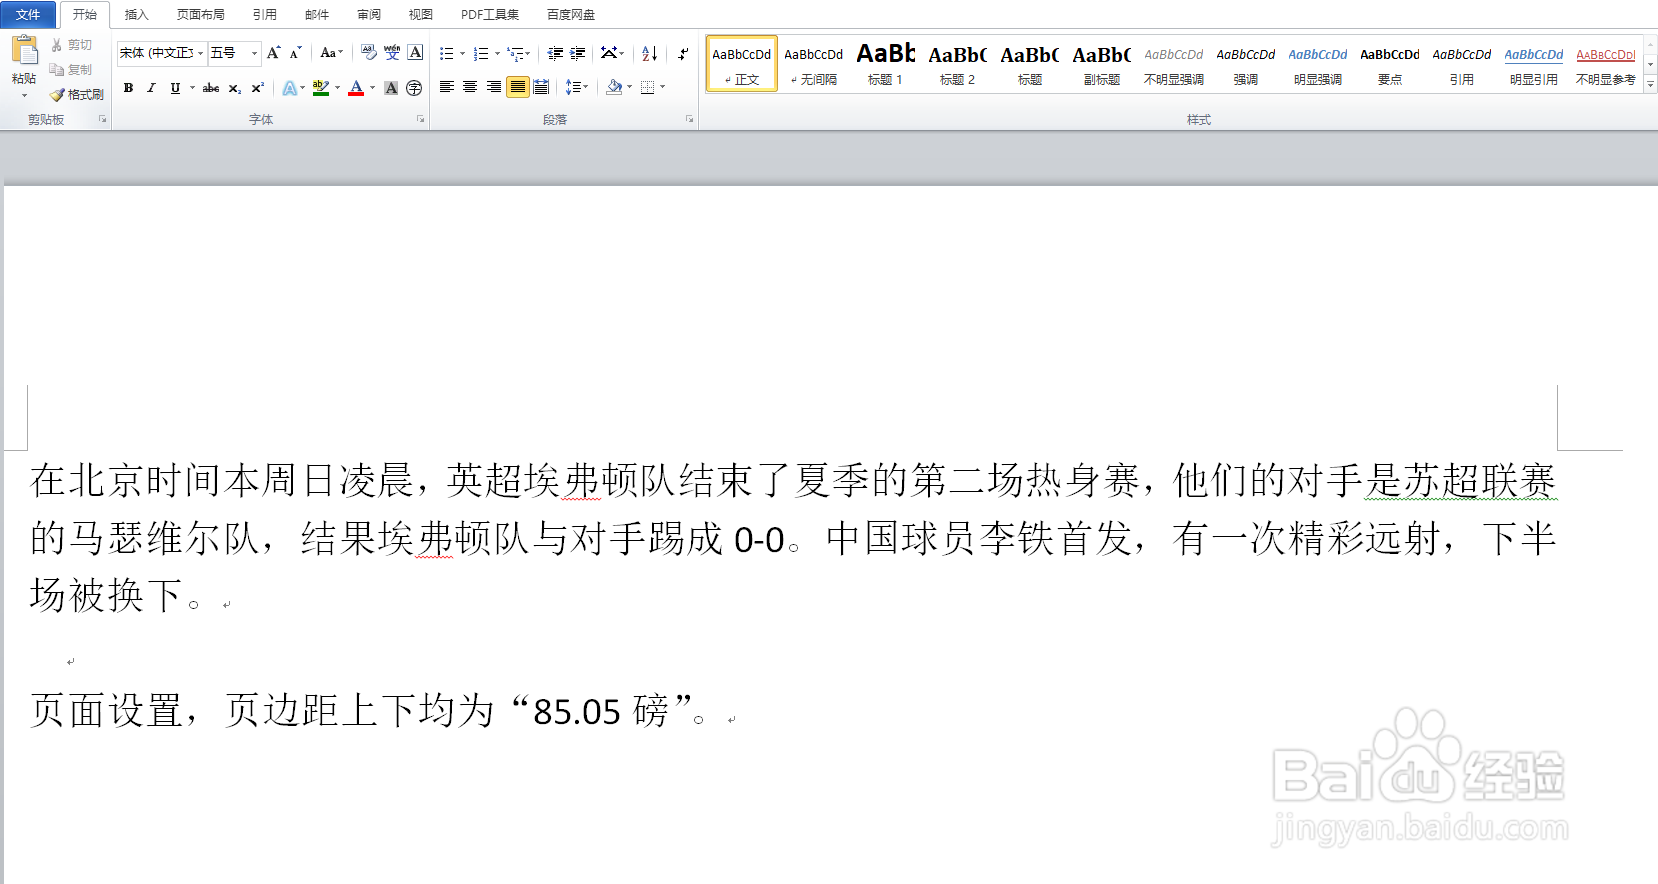1658x884 pixels.
Task: Click the numbered list icon
Action: (x=481, y=53)
